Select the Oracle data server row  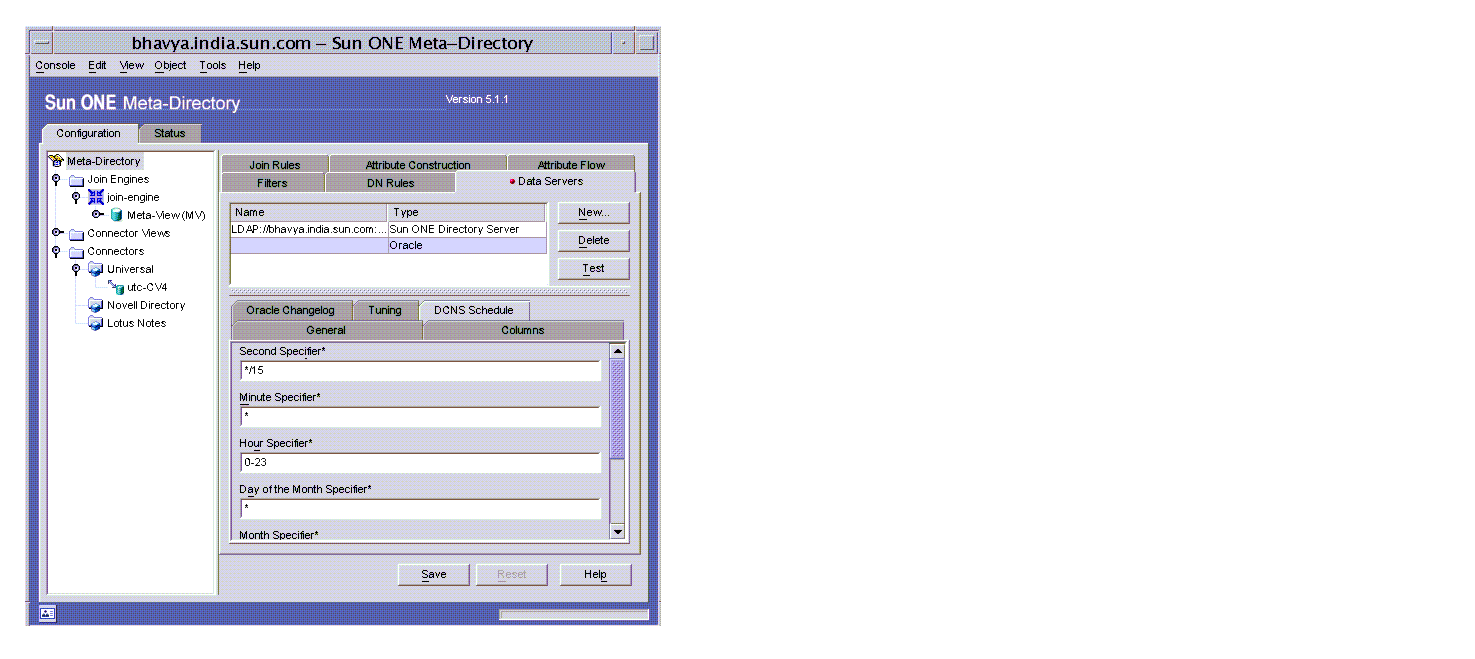pyautogui.click(x=388, y=246)
